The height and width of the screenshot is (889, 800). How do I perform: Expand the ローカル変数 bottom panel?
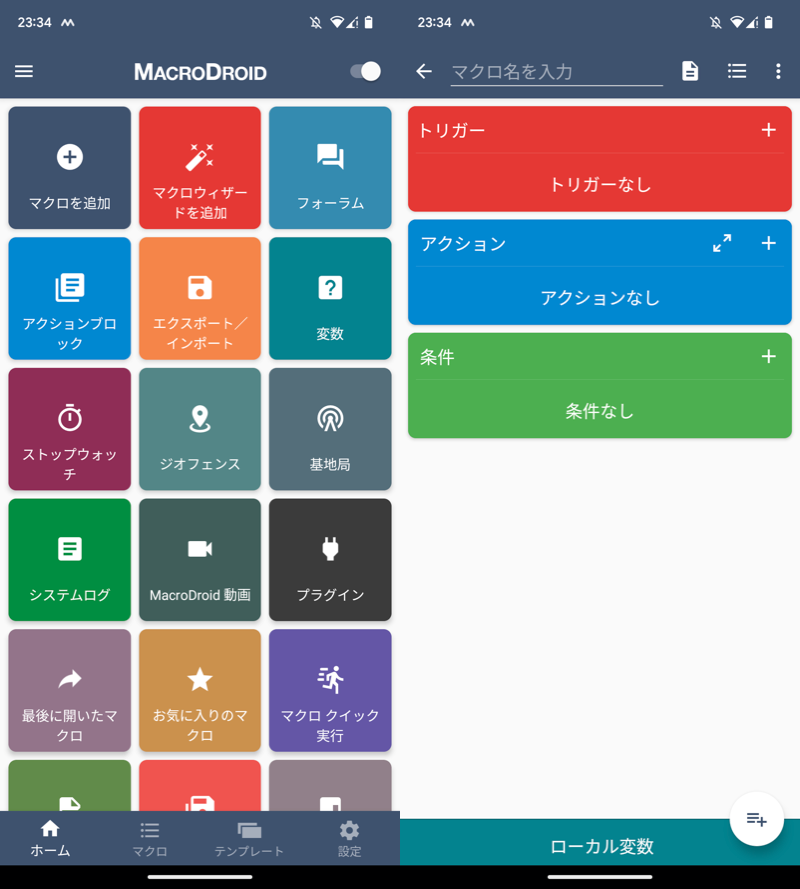click(x=600, y=846)
